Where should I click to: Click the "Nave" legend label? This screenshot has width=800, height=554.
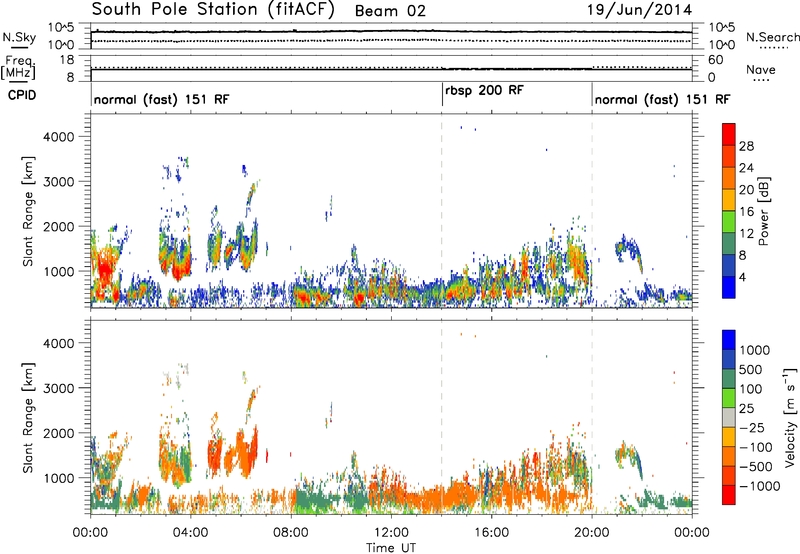pos(761,69)
